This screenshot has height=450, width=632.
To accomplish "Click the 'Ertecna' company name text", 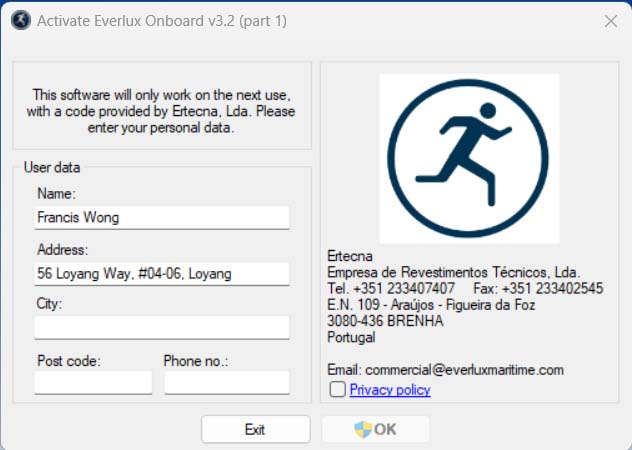I will [x=350, y=256].
